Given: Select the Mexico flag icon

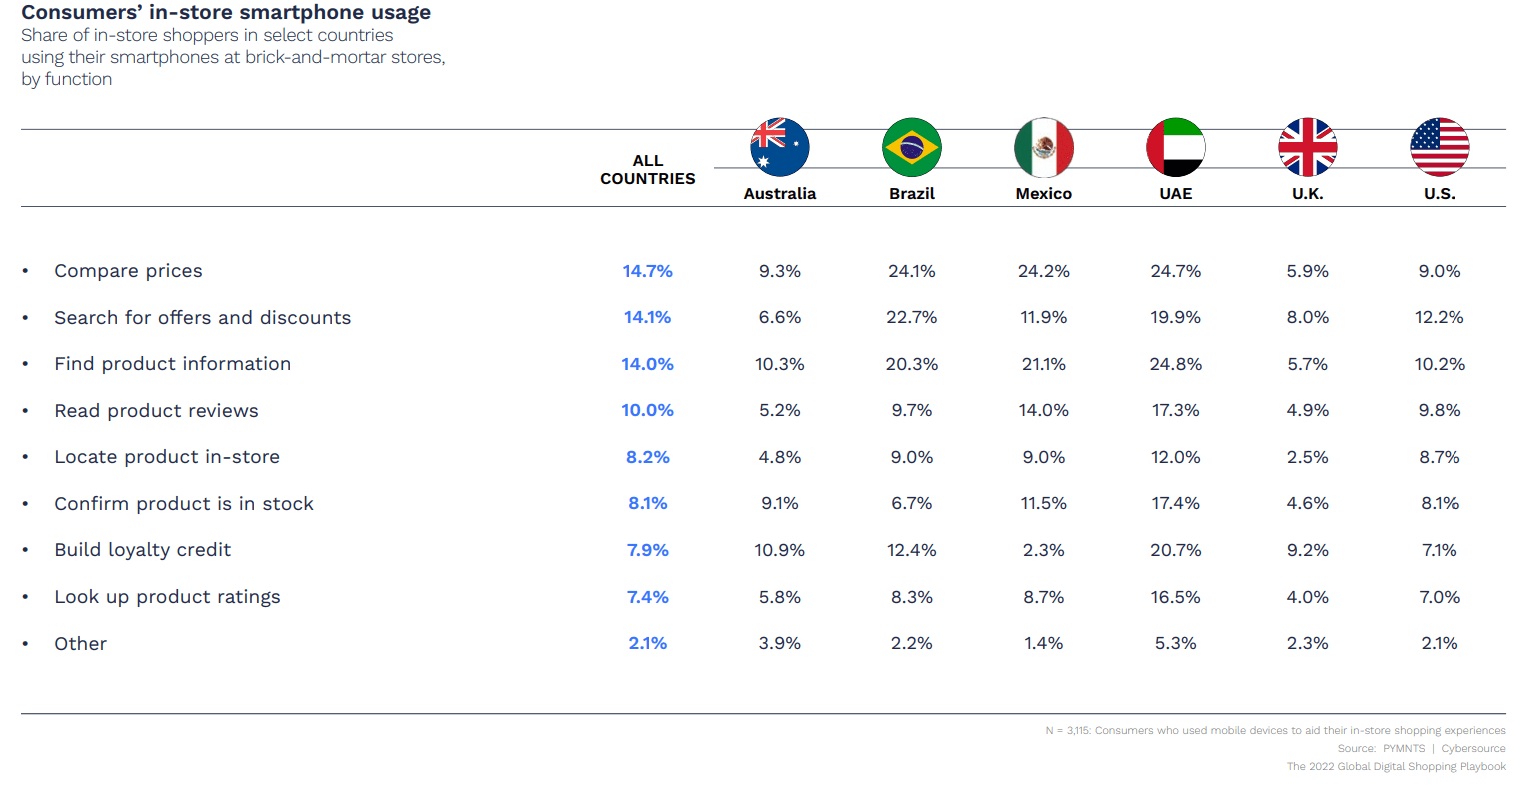Looking at the screenshot, I should click(x=1044, y=147).
